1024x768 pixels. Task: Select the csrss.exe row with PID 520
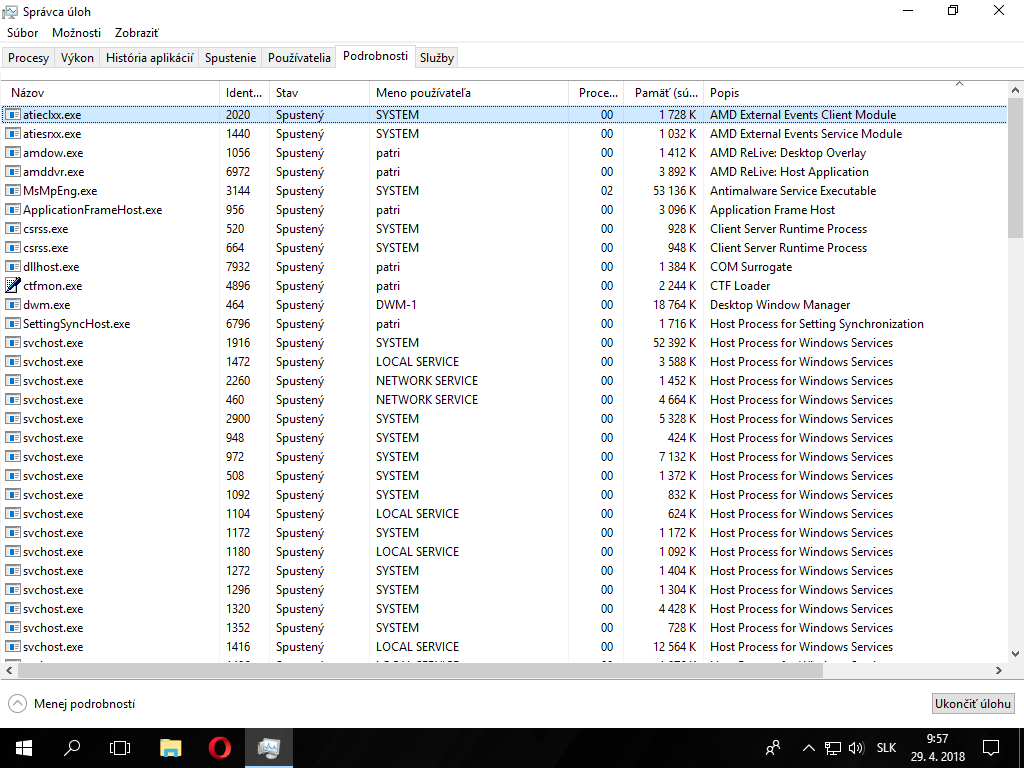(504, 229)
